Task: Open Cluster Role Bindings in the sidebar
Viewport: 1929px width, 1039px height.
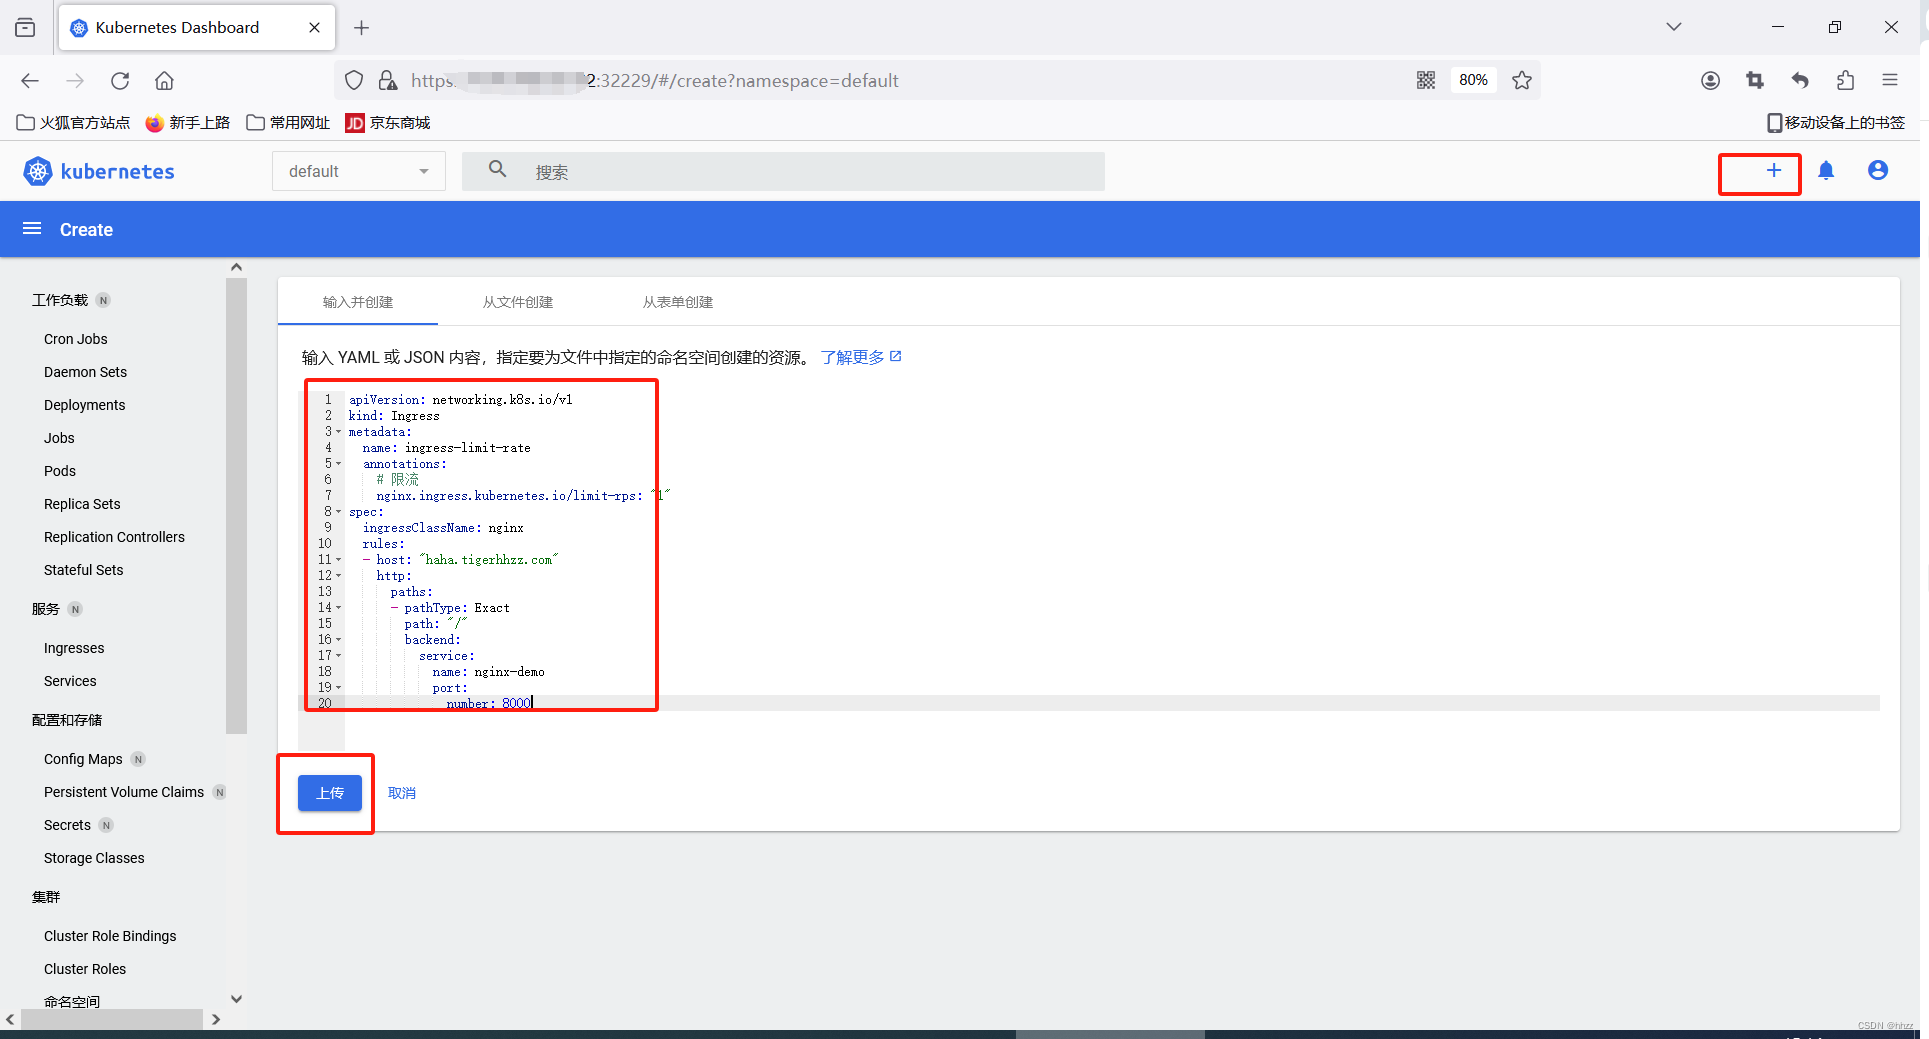Action: [x=110, y=936]
